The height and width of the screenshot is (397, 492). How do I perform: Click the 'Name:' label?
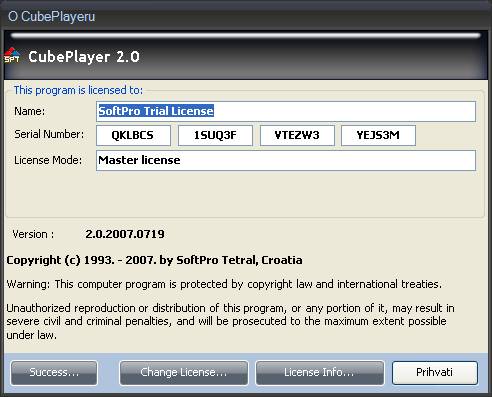29,111
